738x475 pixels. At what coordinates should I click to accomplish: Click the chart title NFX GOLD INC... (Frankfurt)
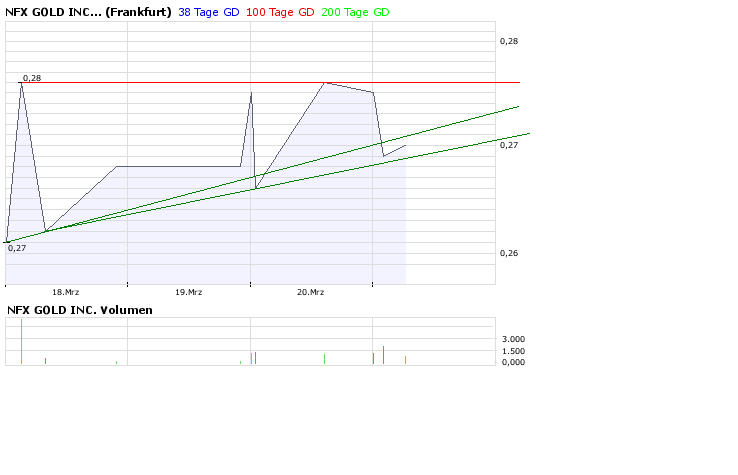(x=88, y=12)
